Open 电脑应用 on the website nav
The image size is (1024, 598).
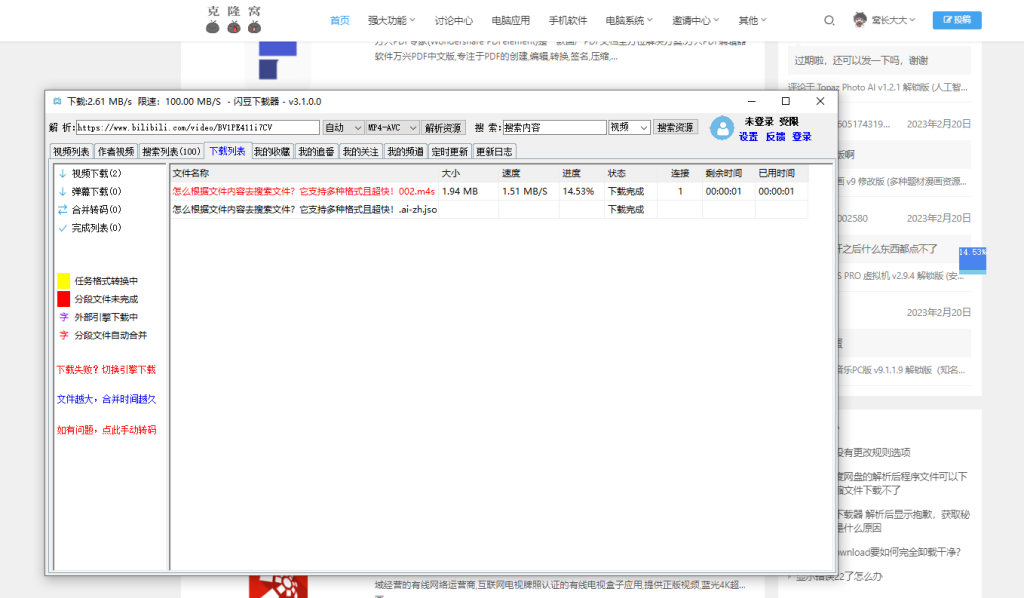pos(511,20)
